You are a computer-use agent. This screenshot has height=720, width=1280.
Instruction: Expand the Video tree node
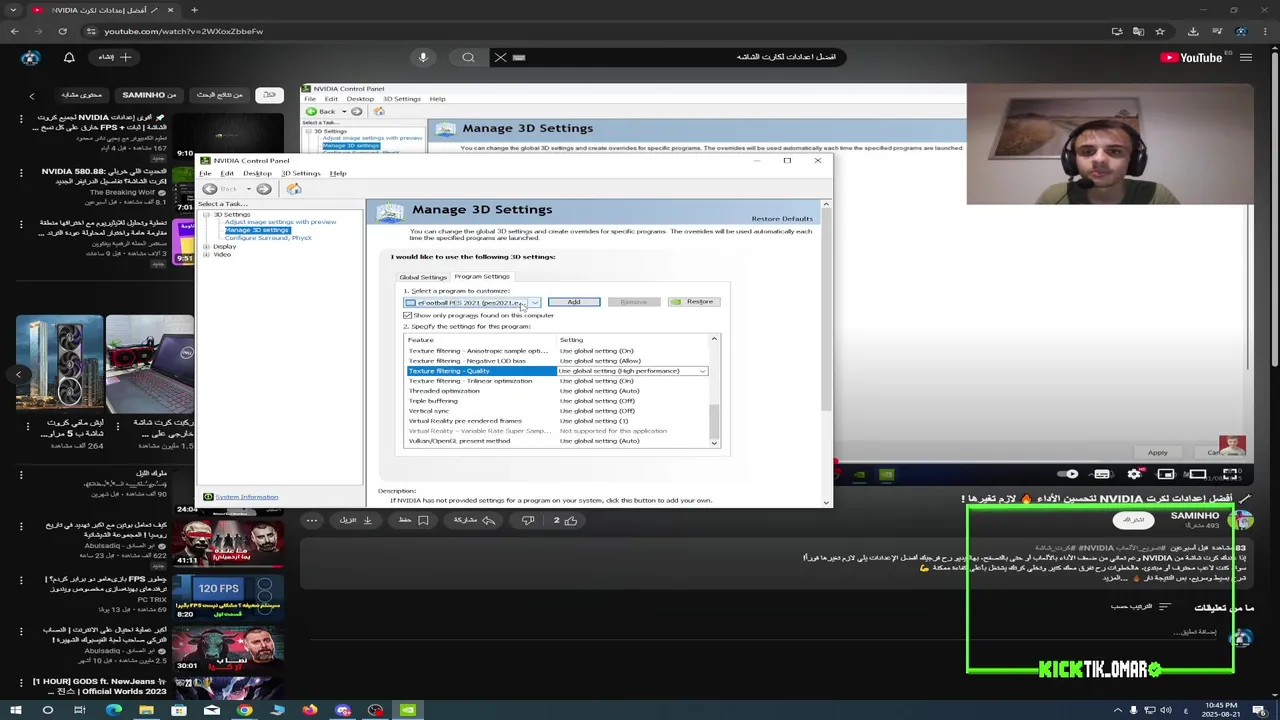pos(206,254)
